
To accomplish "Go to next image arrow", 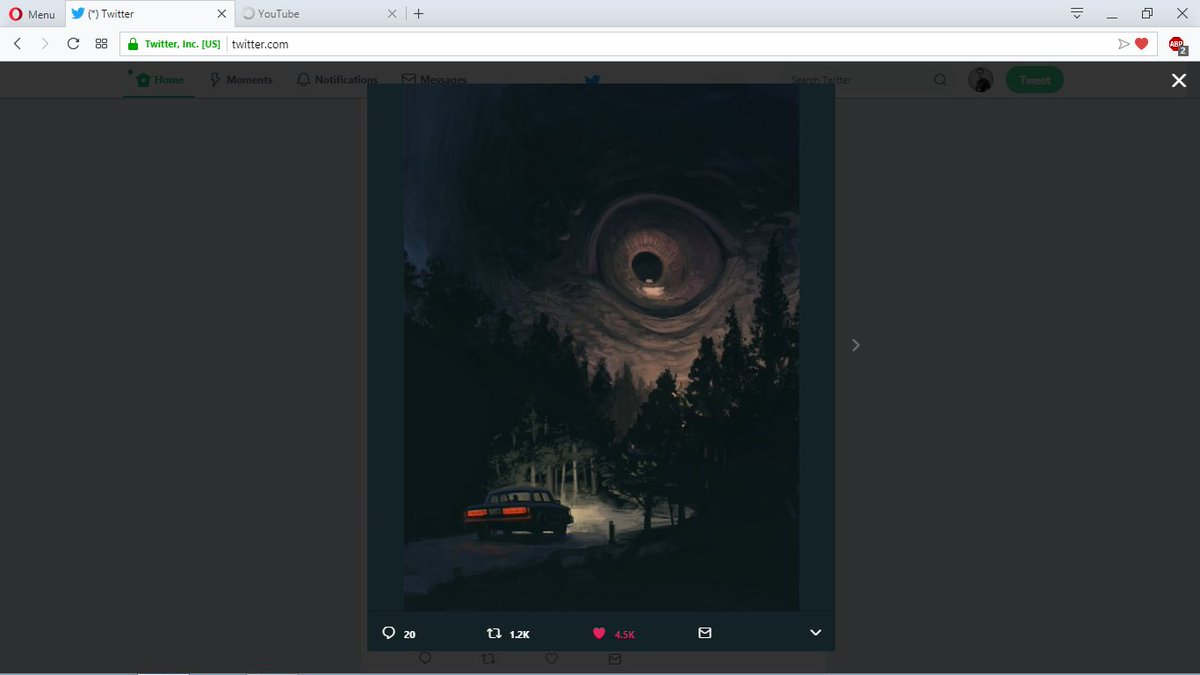I will pos(855,345).
